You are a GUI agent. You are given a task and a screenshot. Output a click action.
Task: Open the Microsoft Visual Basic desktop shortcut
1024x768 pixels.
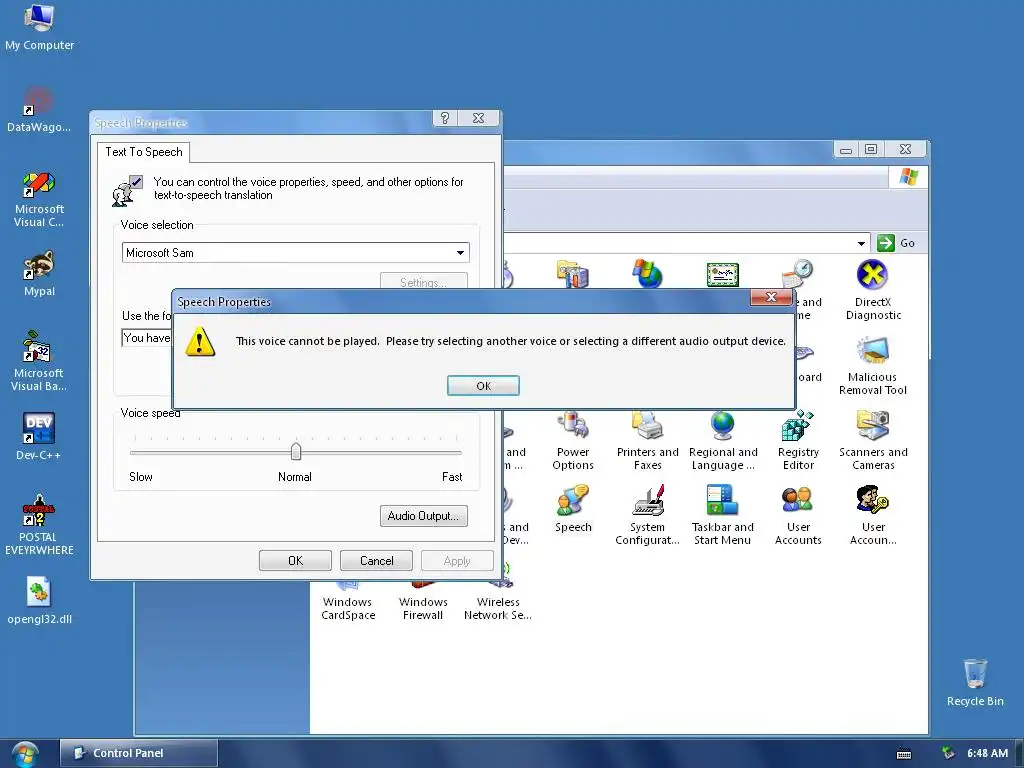[39, 361]
